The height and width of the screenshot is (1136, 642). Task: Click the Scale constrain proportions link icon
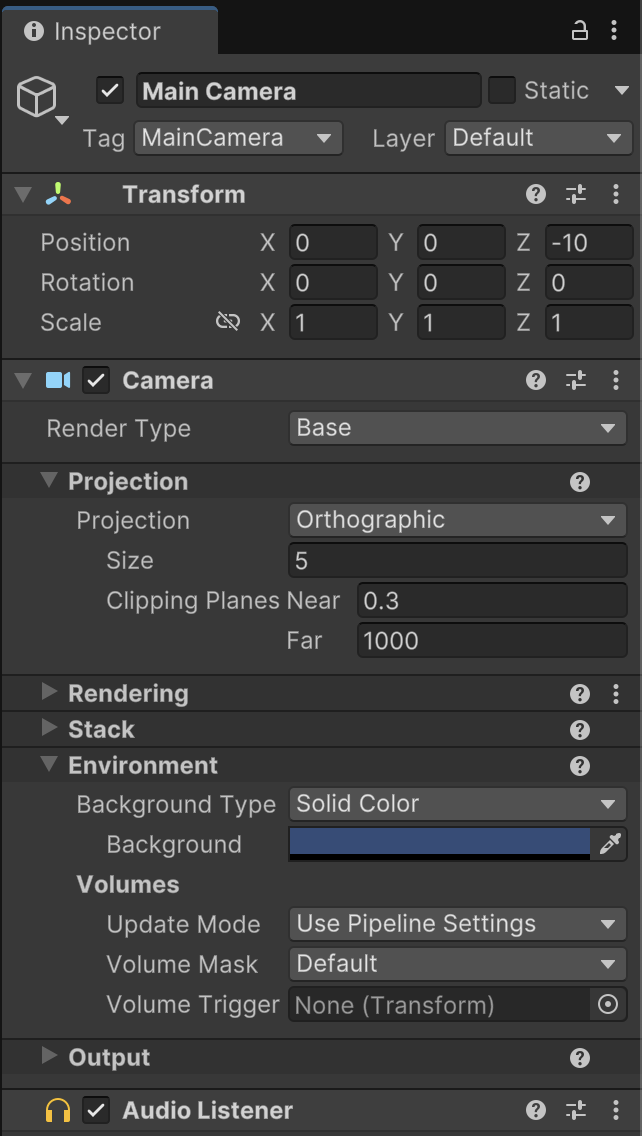pos(228,322)
